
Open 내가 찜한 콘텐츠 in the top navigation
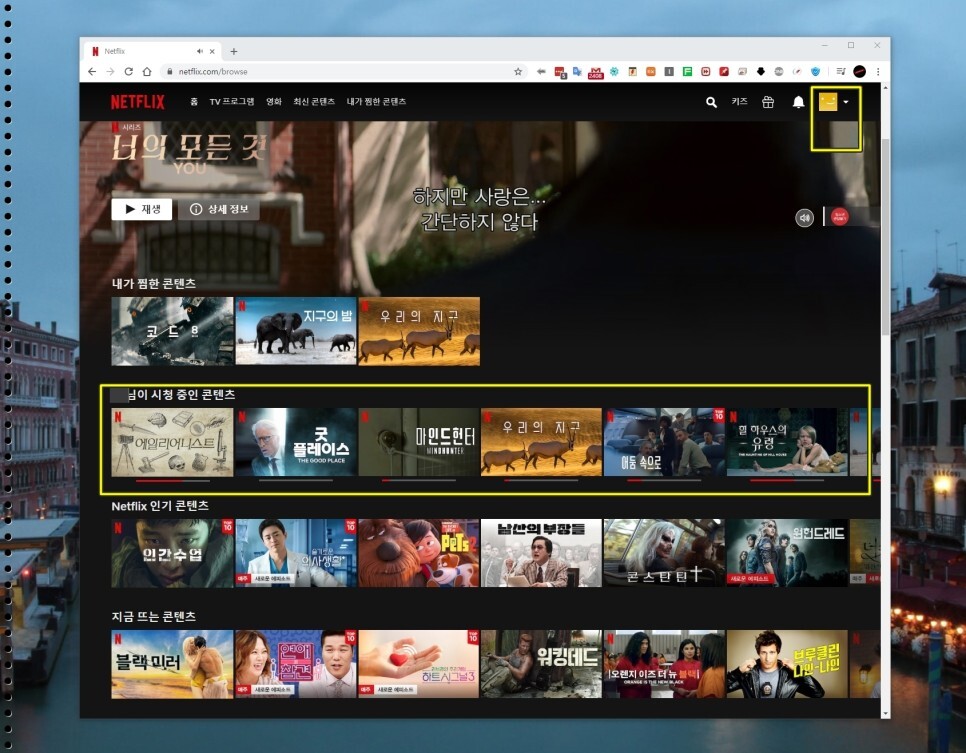(376, 102)
